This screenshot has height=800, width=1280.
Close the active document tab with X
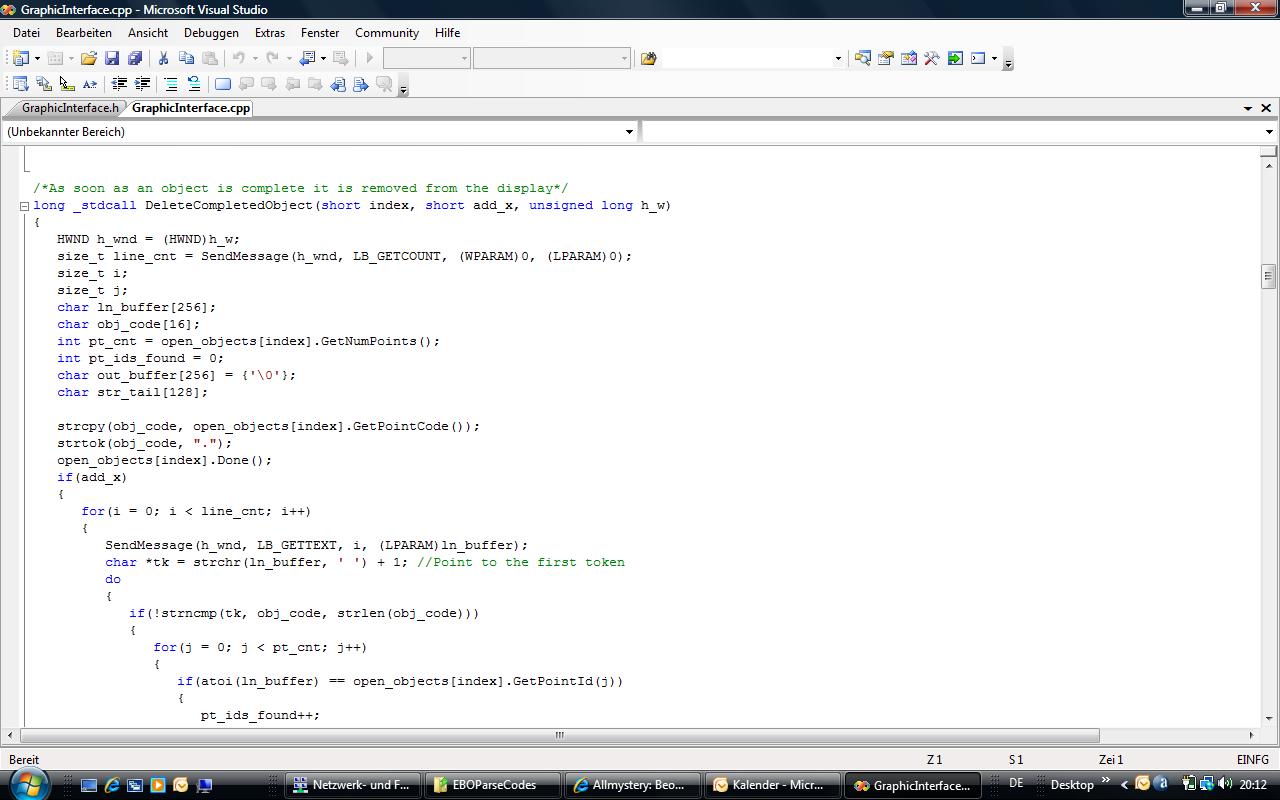pos(1266,108)
